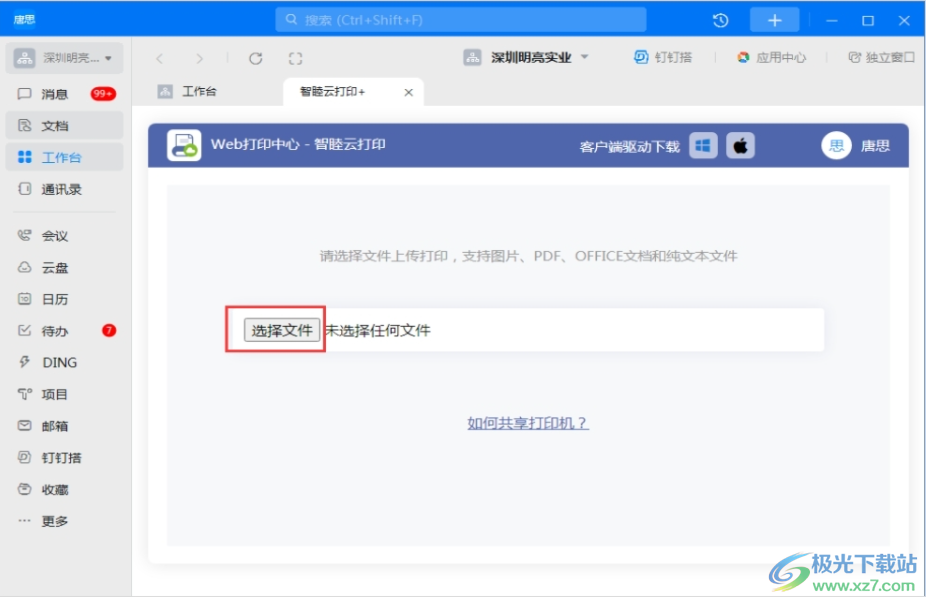Open the 文档 documents section

coord(64,125)
